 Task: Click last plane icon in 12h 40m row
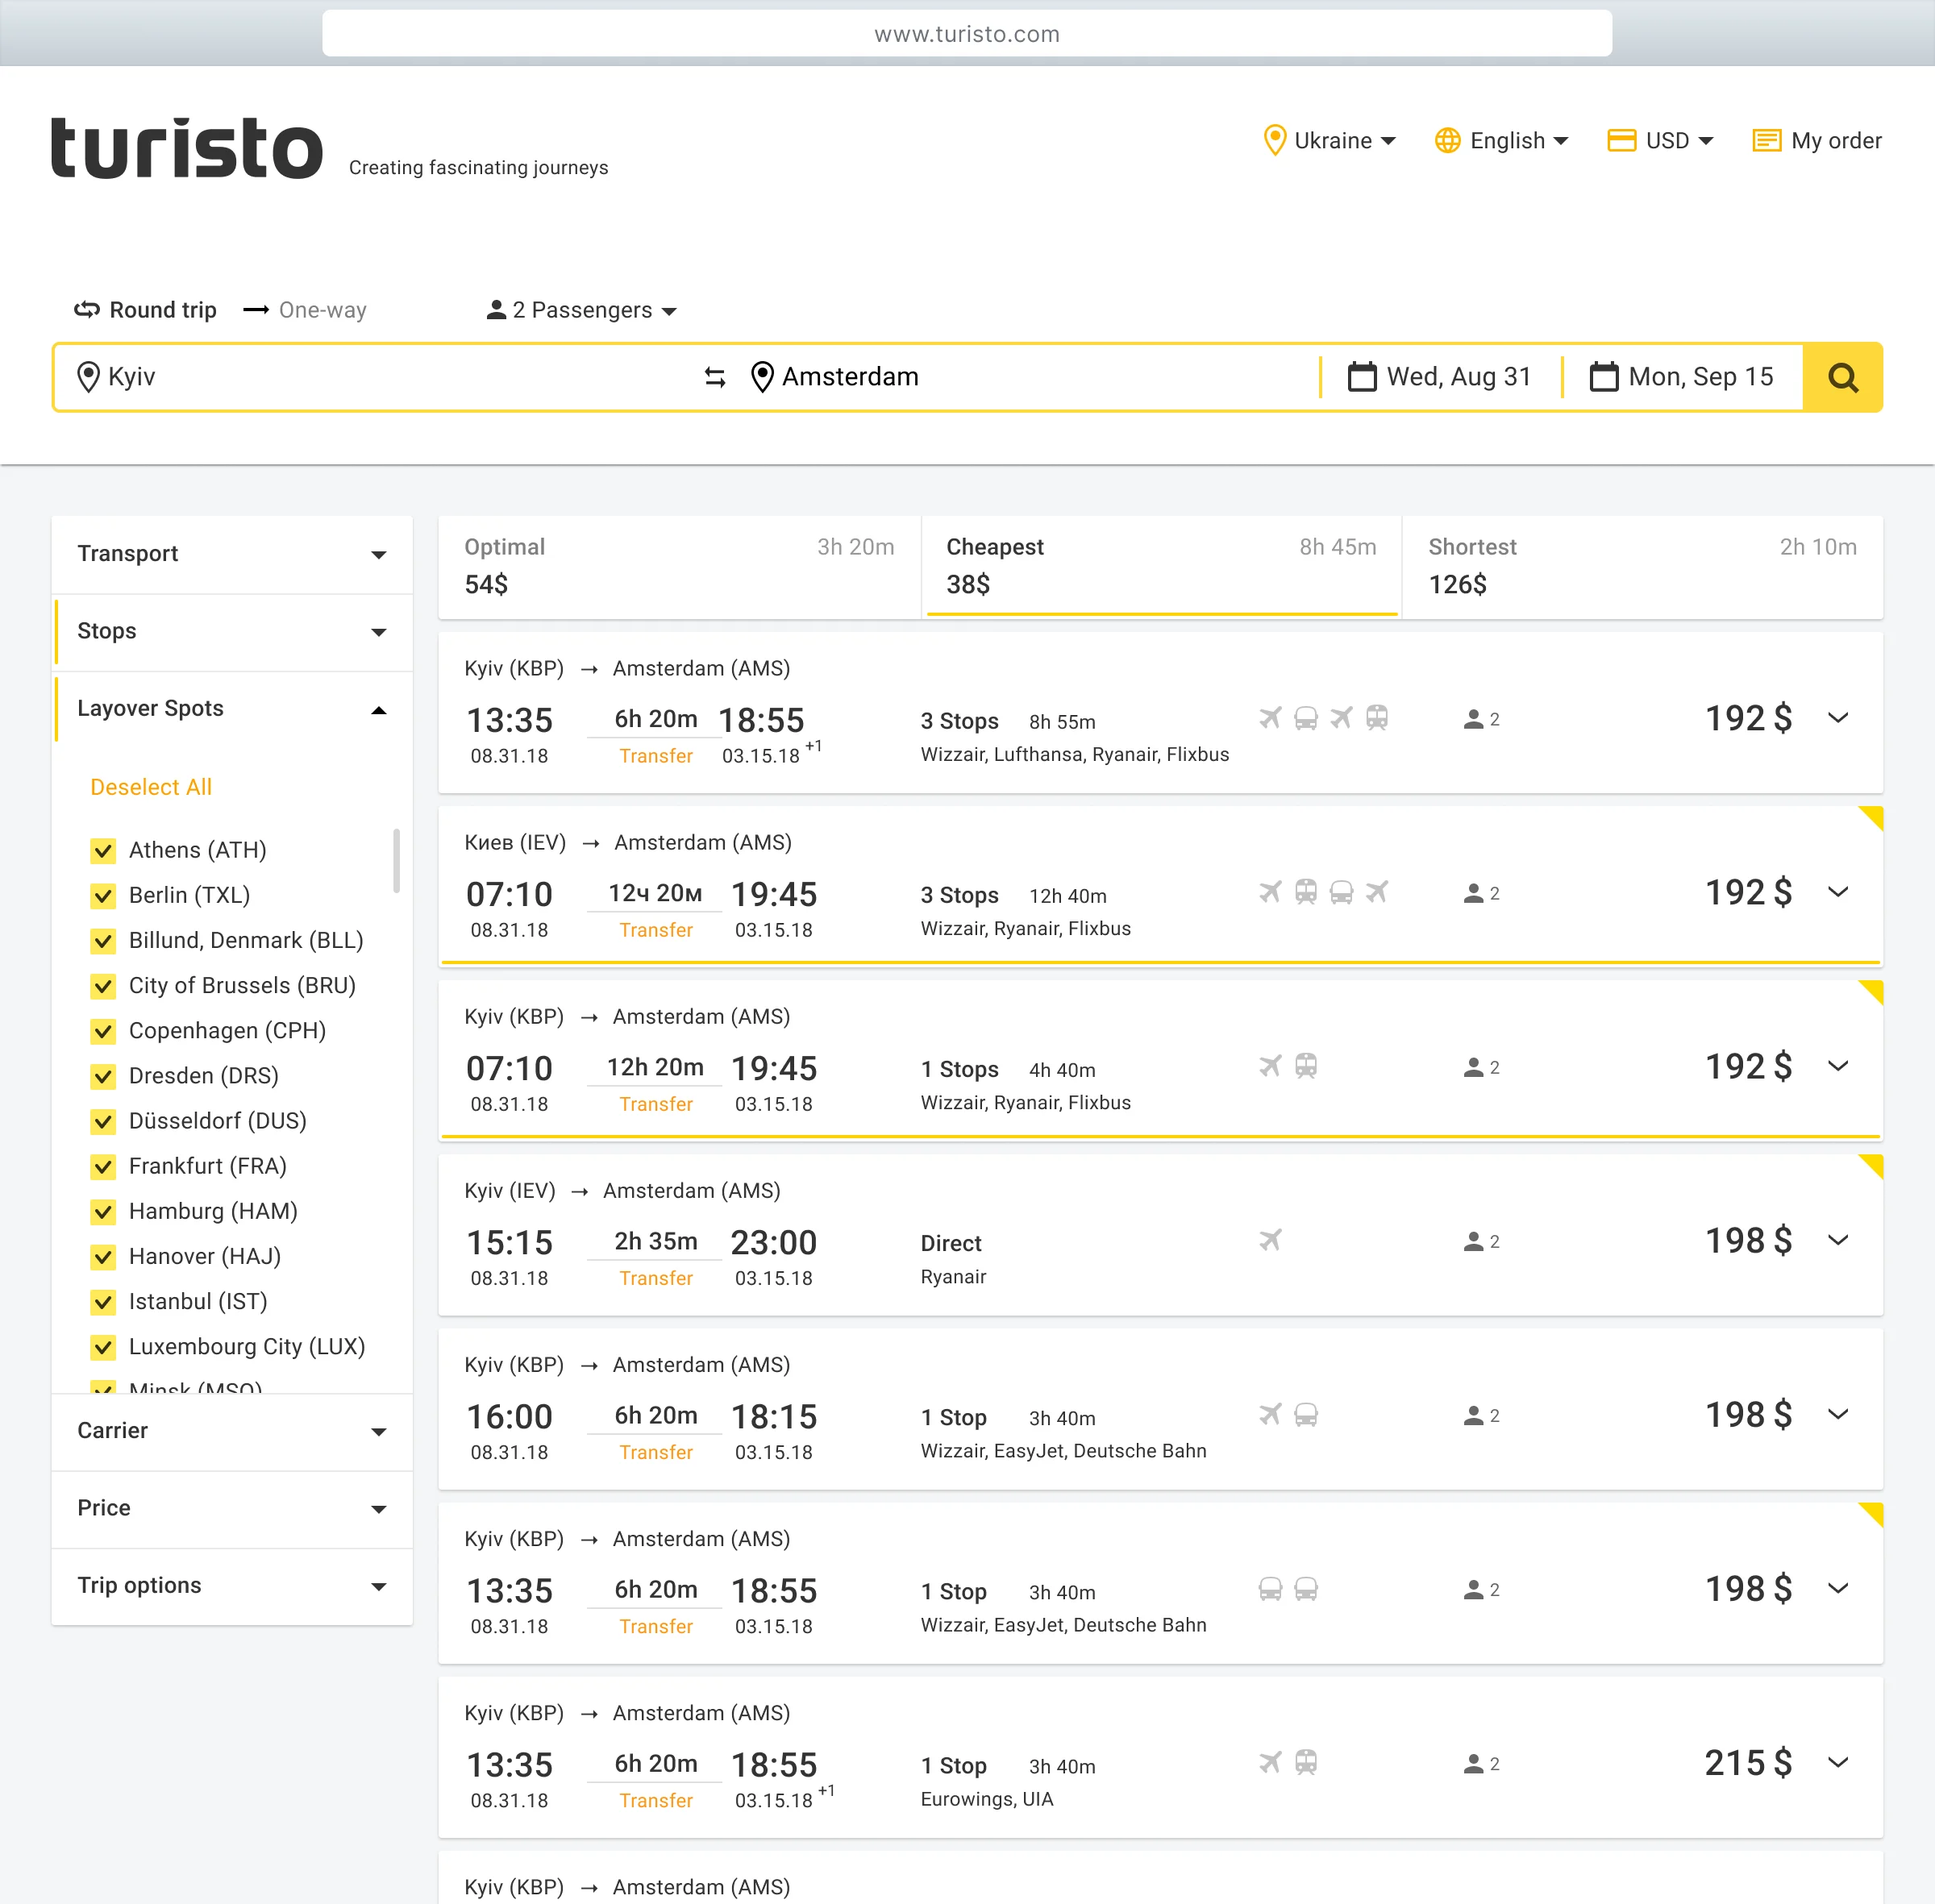coord(1377,892)
